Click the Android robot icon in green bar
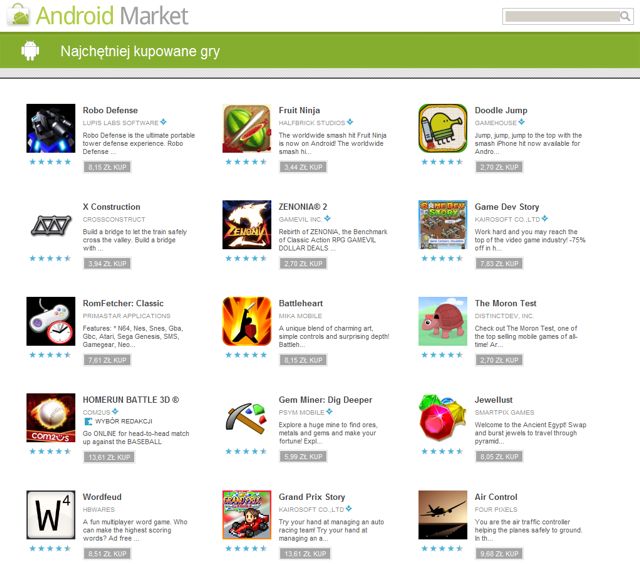Screen dimensions: 640x564 pos(30,51)
